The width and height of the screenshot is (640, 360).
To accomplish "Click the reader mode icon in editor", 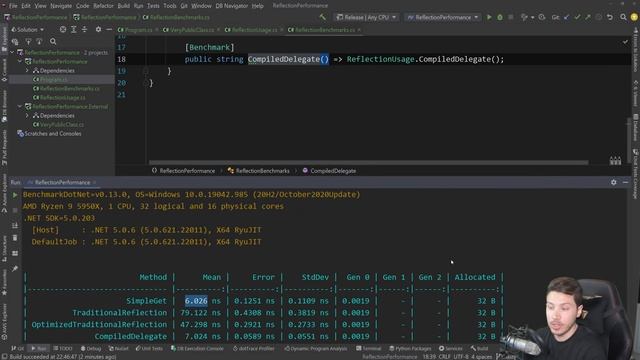I will point(615,160).
